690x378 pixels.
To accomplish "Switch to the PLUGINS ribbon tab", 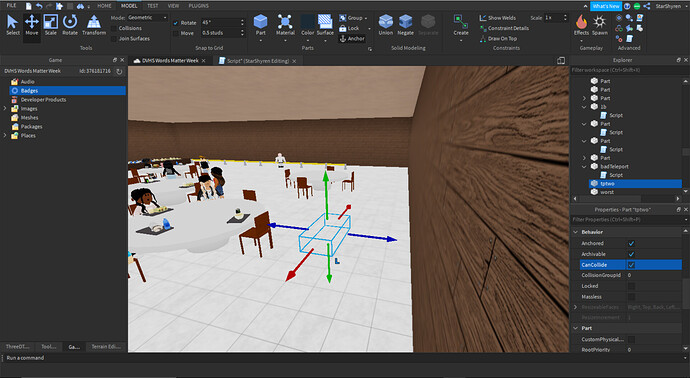I will pyautogui.click(x=198, y=6).
